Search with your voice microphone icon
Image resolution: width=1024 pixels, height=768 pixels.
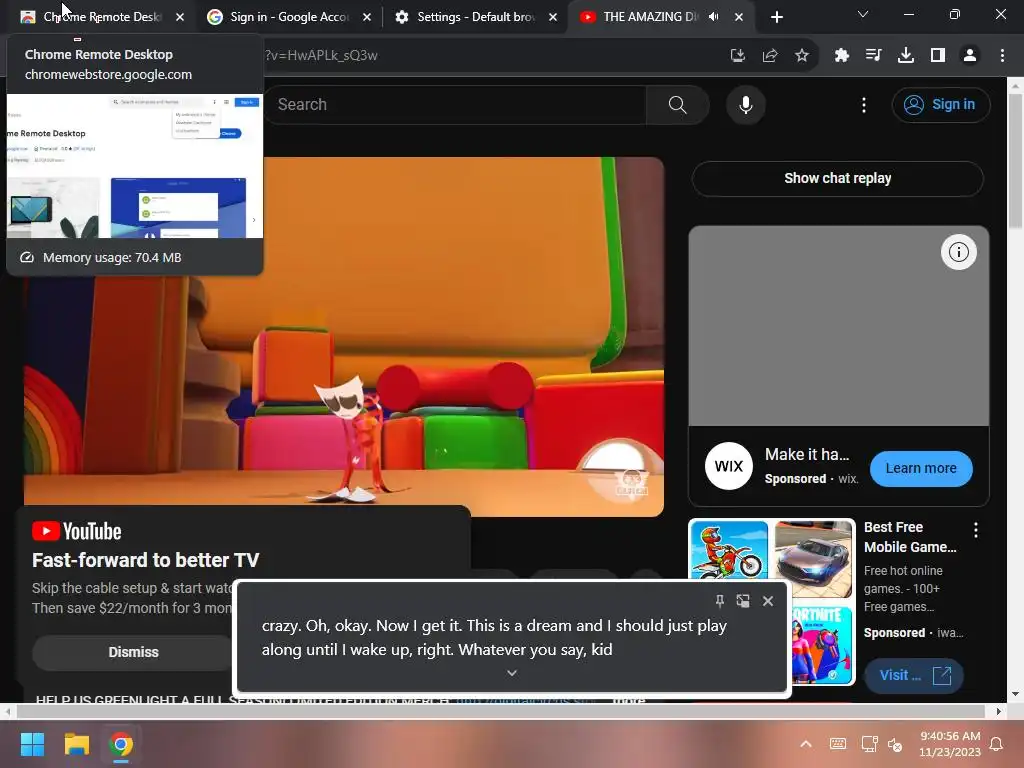pos(745,104)
